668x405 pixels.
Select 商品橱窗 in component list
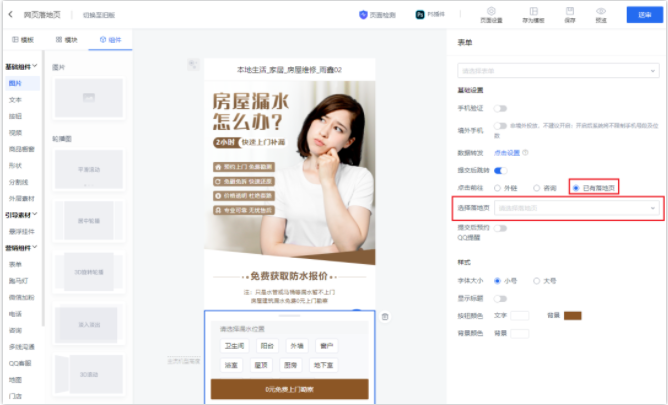click(x=22, y=149)
